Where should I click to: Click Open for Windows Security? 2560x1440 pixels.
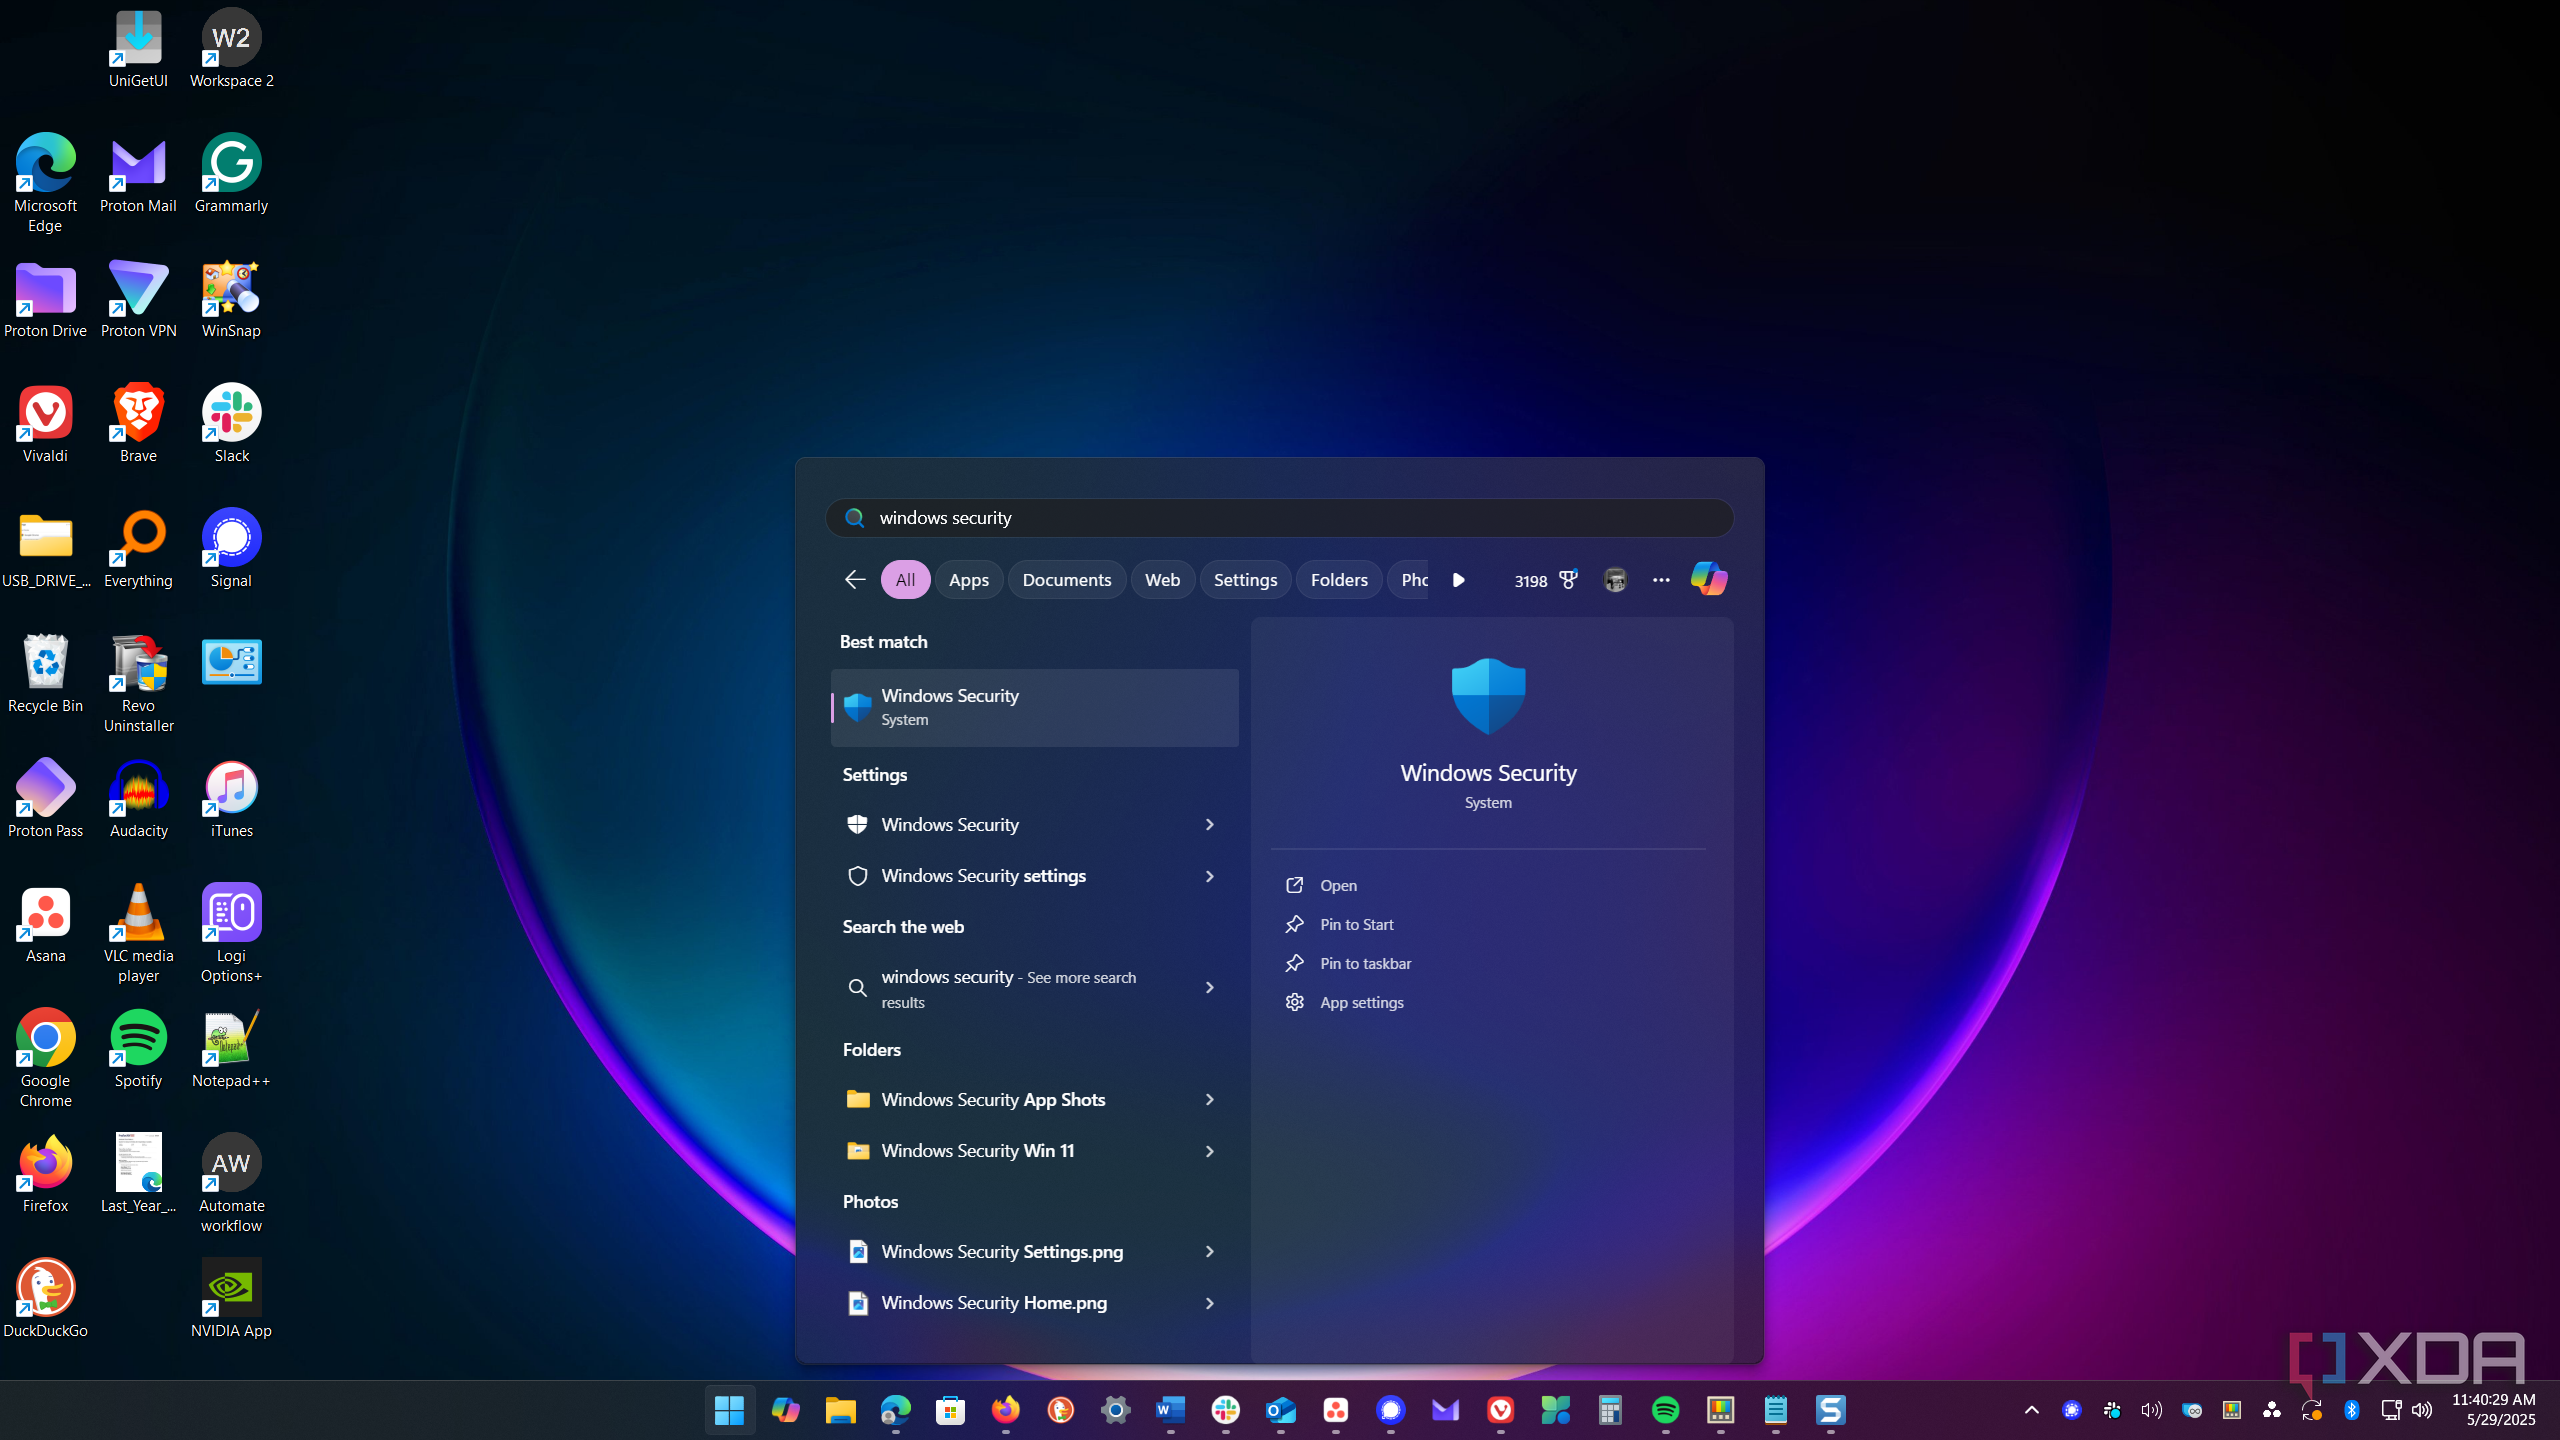pos(1338,886)
